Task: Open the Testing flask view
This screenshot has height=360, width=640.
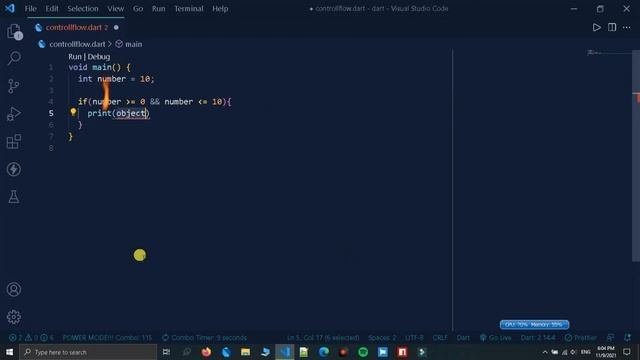Action: [x=14, y=197]
